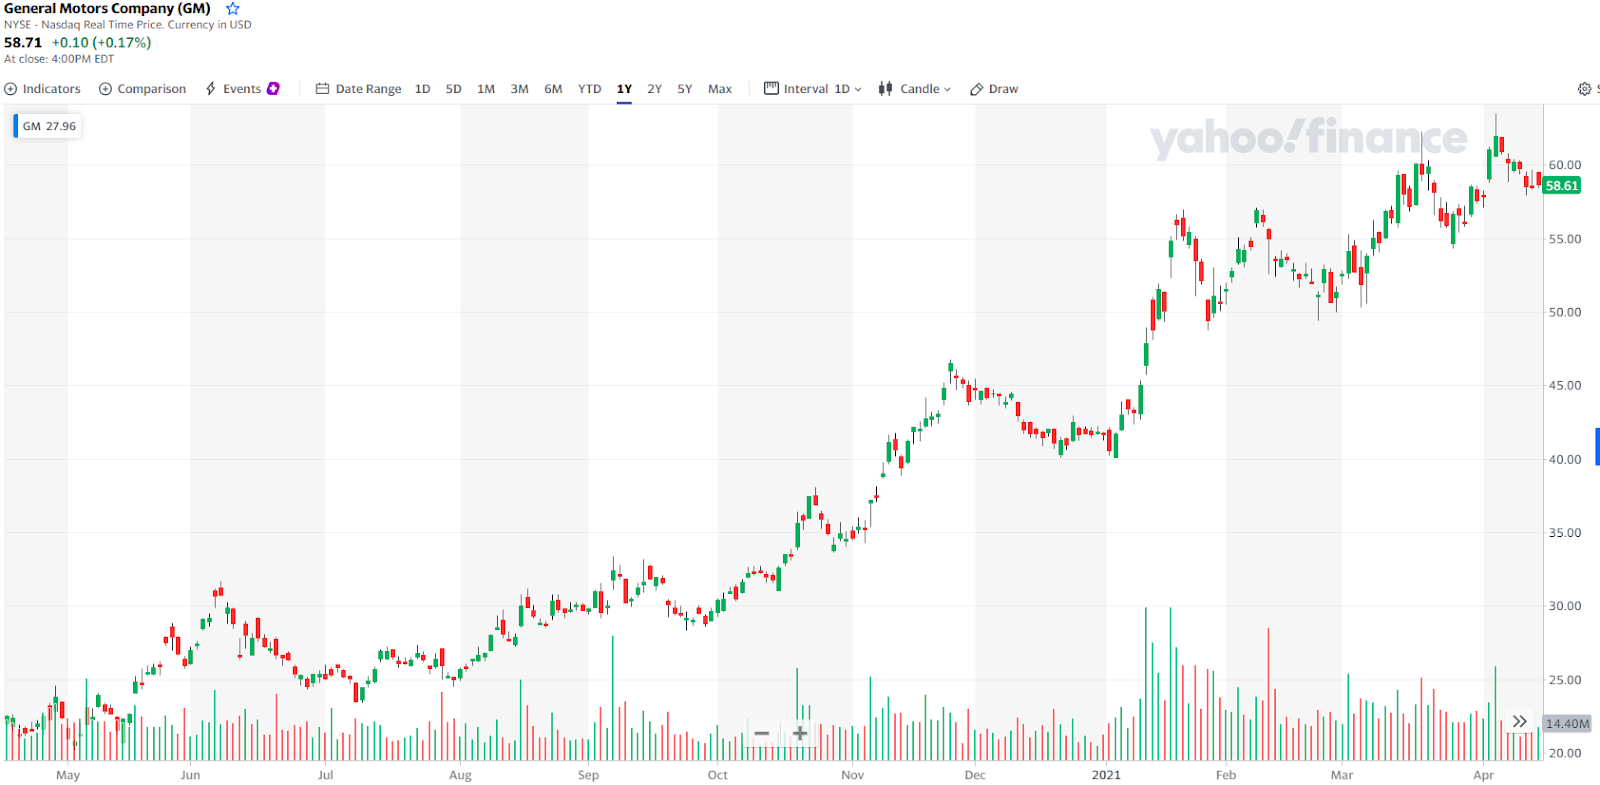Select the Max range tab
The height and width of the screenshot is (785, 1600).
[720, 89]
